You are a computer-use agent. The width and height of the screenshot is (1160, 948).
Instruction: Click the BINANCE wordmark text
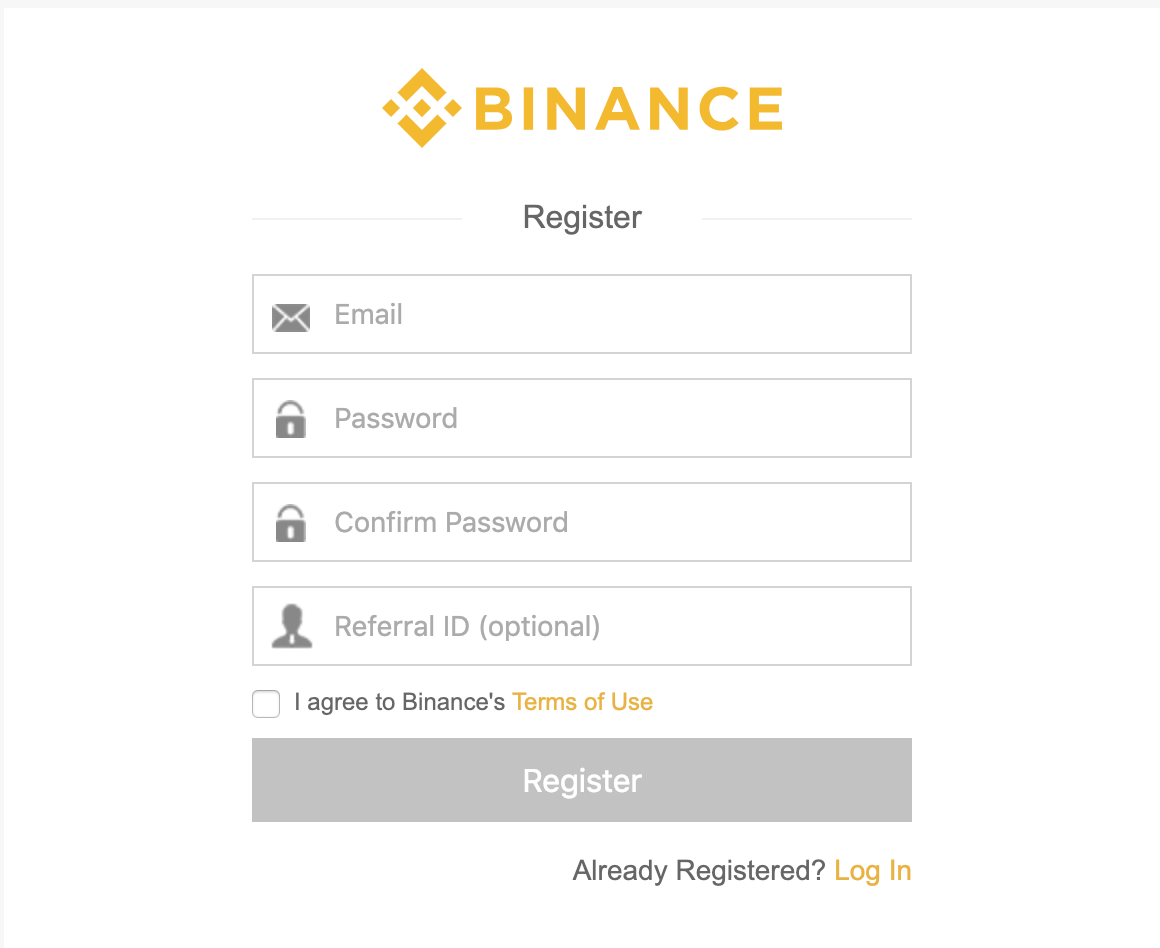click(x=629, y=108)
